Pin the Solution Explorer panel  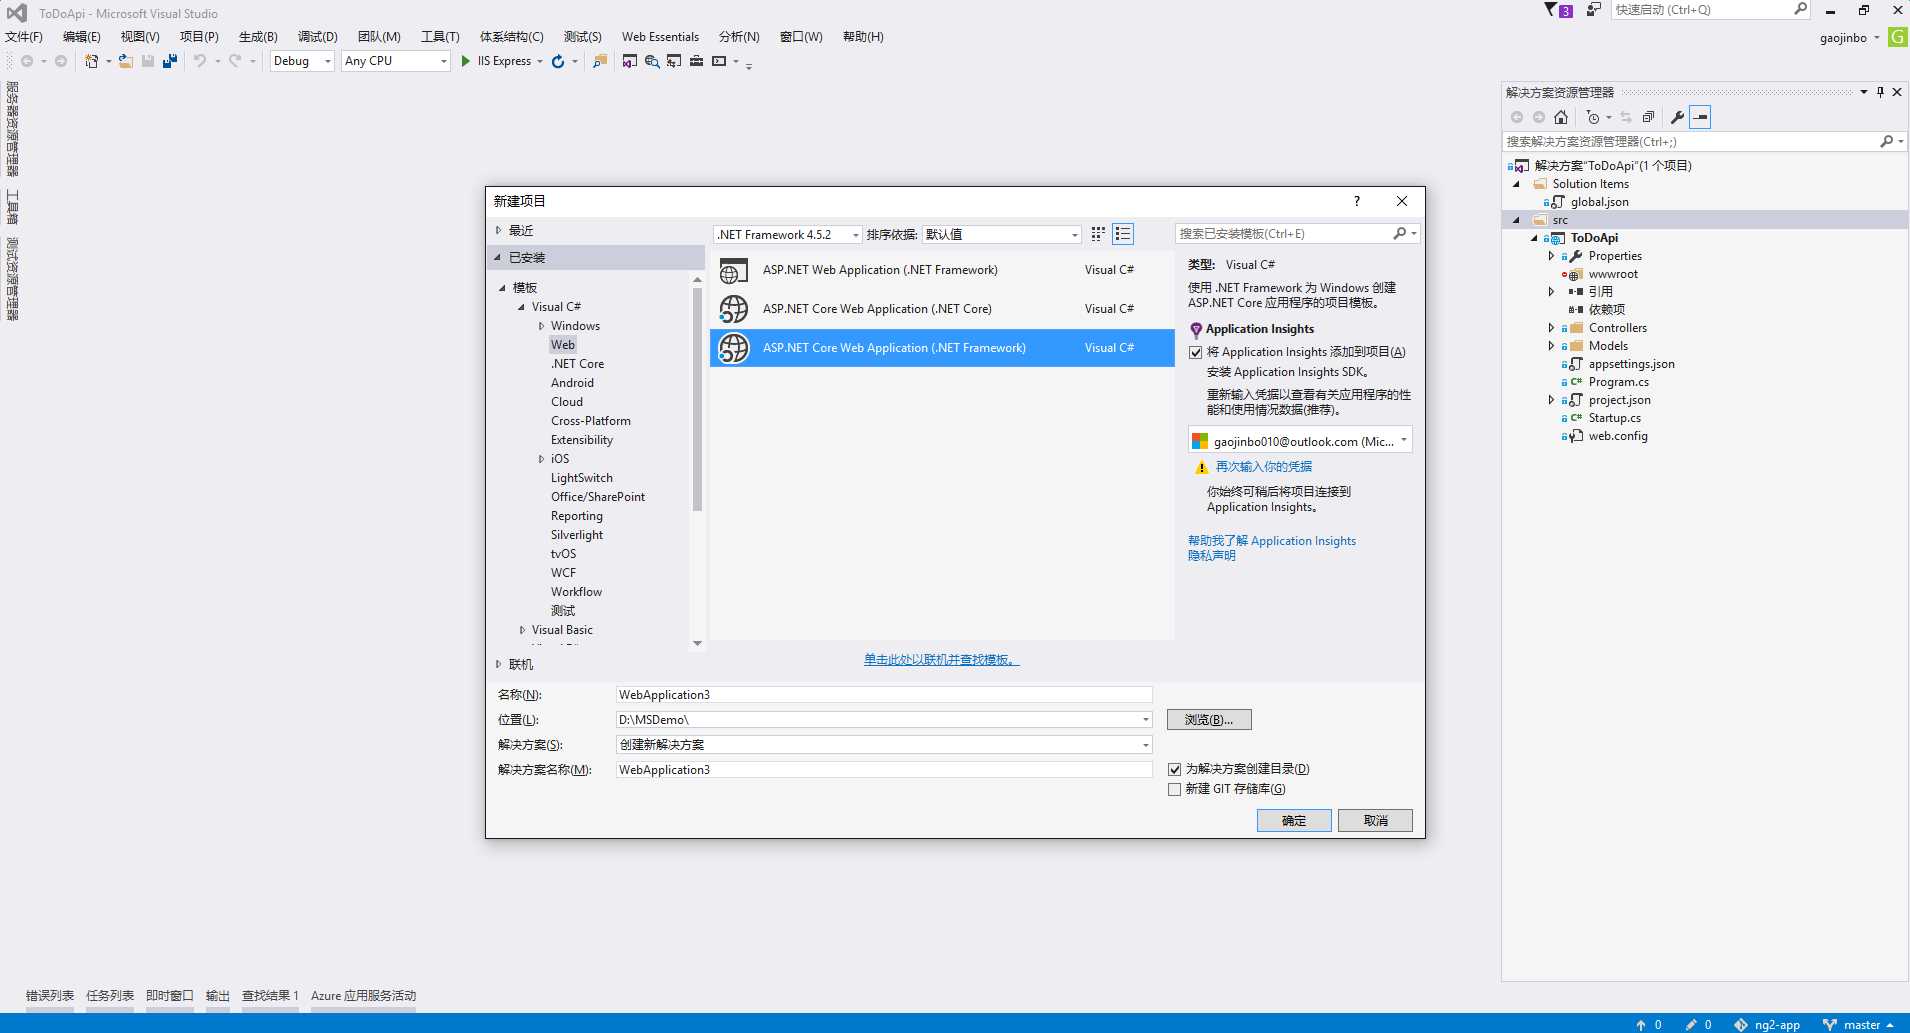point(1880,92)
